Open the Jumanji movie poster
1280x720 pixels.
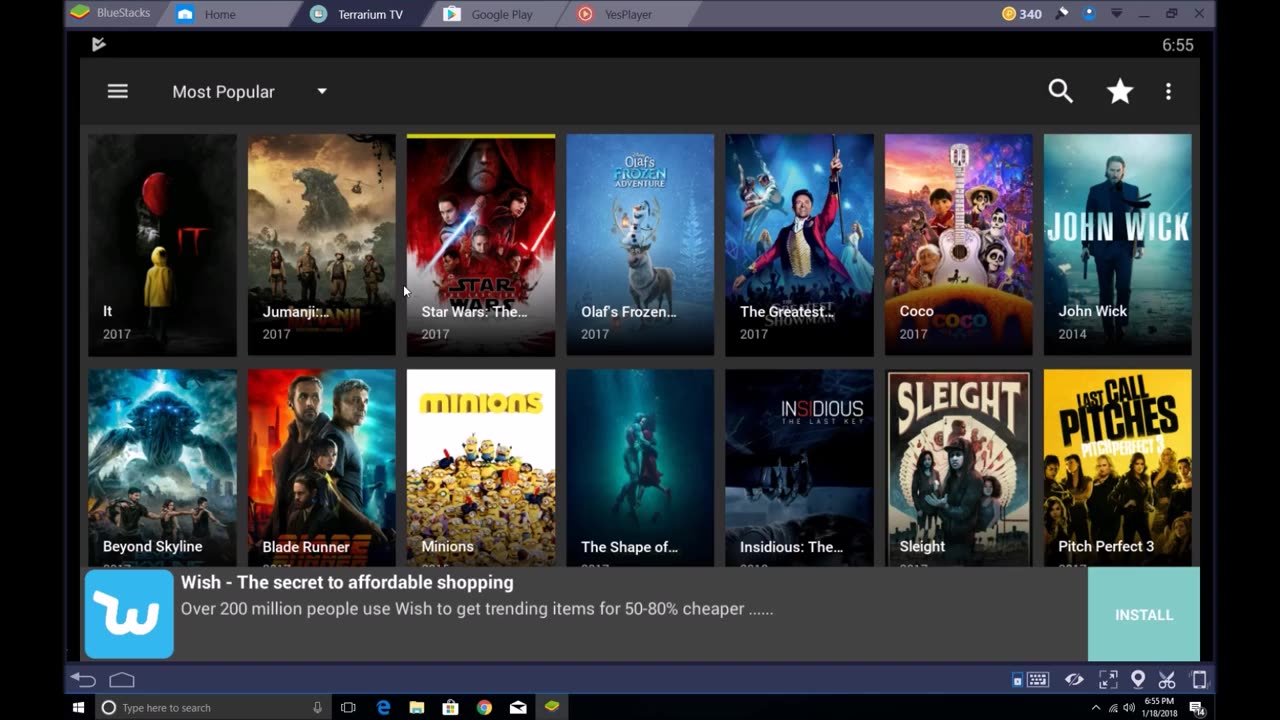321,245
